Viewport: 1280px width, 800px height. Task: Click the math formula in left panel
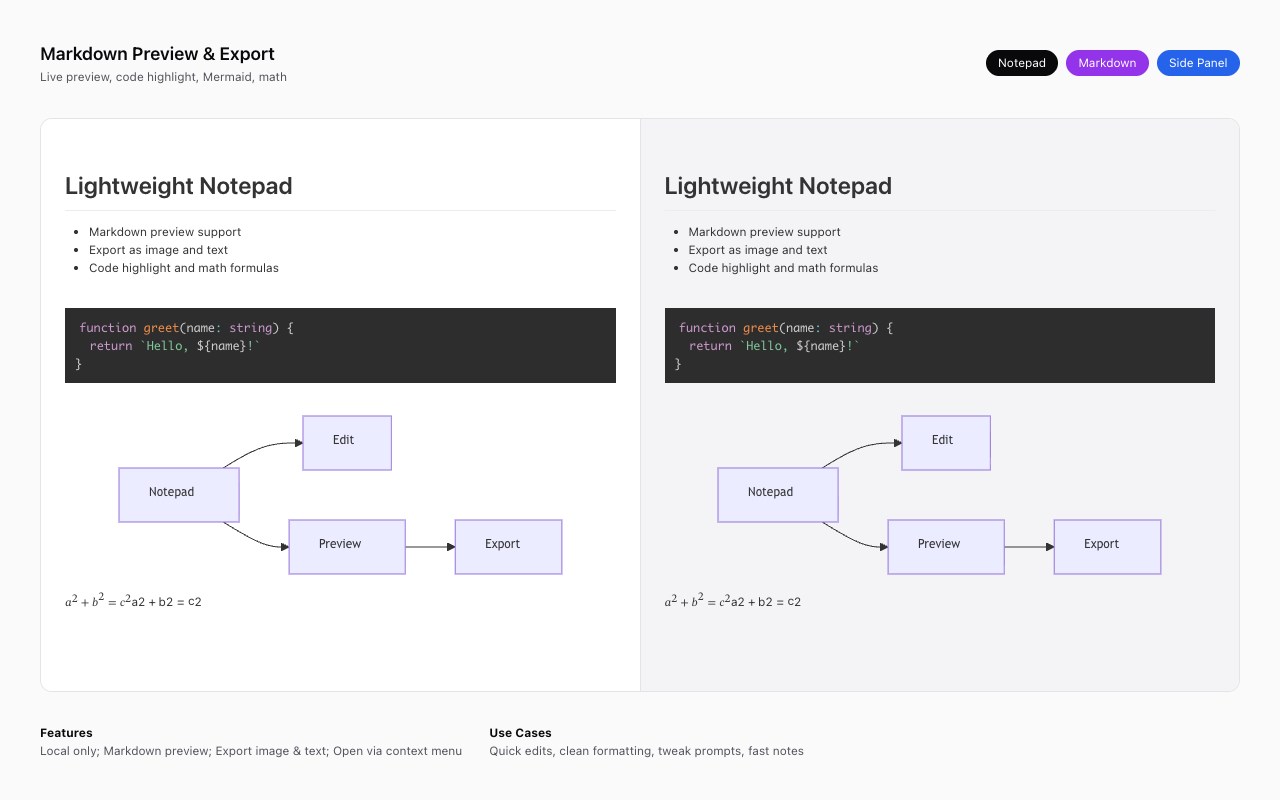(x=133, y=601)
